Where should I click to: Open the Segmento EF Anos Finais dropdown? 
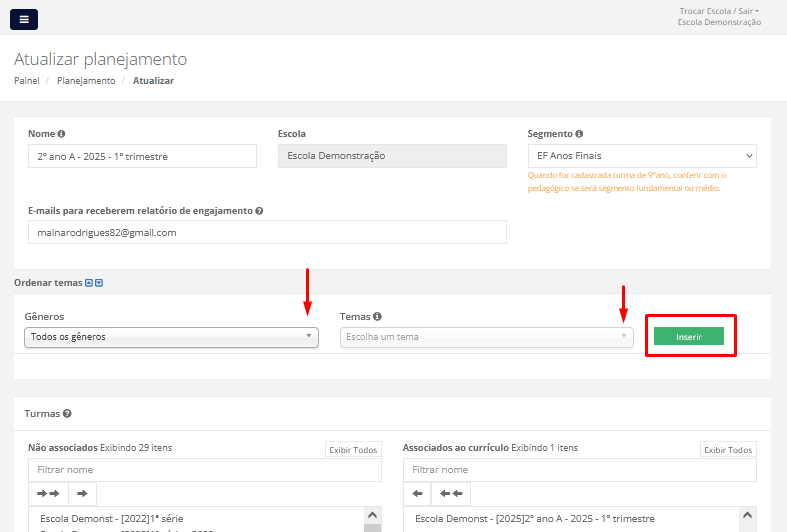(642, 156)
